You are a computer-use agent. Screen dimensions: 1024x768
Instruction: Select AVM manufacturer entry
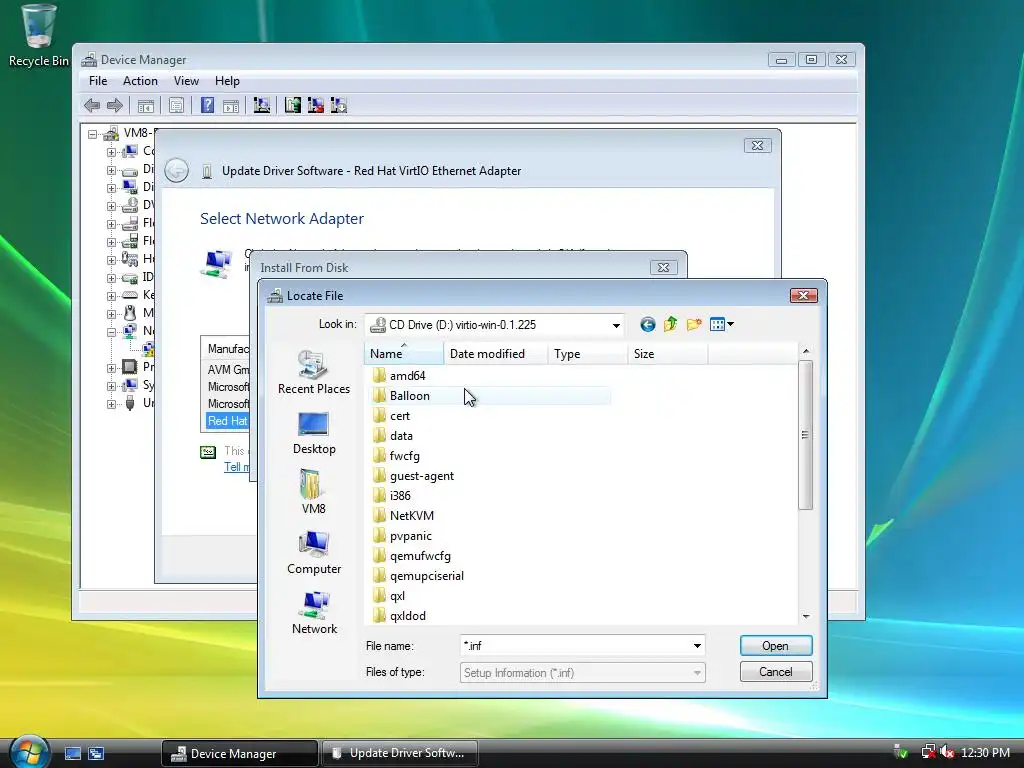tap(228, 370)
